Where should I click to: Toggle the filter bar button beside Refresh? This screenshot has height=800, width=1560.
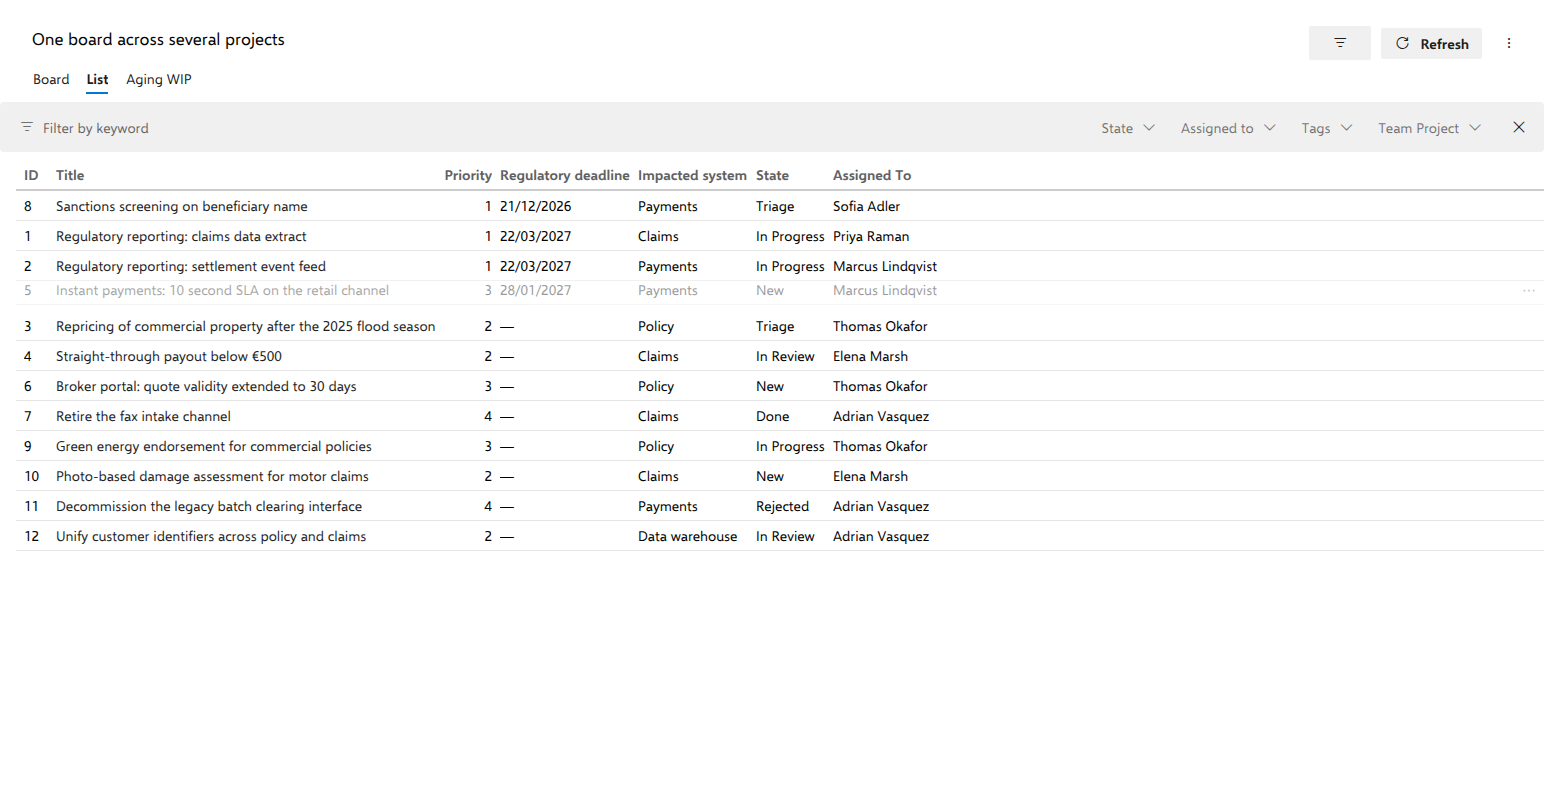(x=1339, y=43)
